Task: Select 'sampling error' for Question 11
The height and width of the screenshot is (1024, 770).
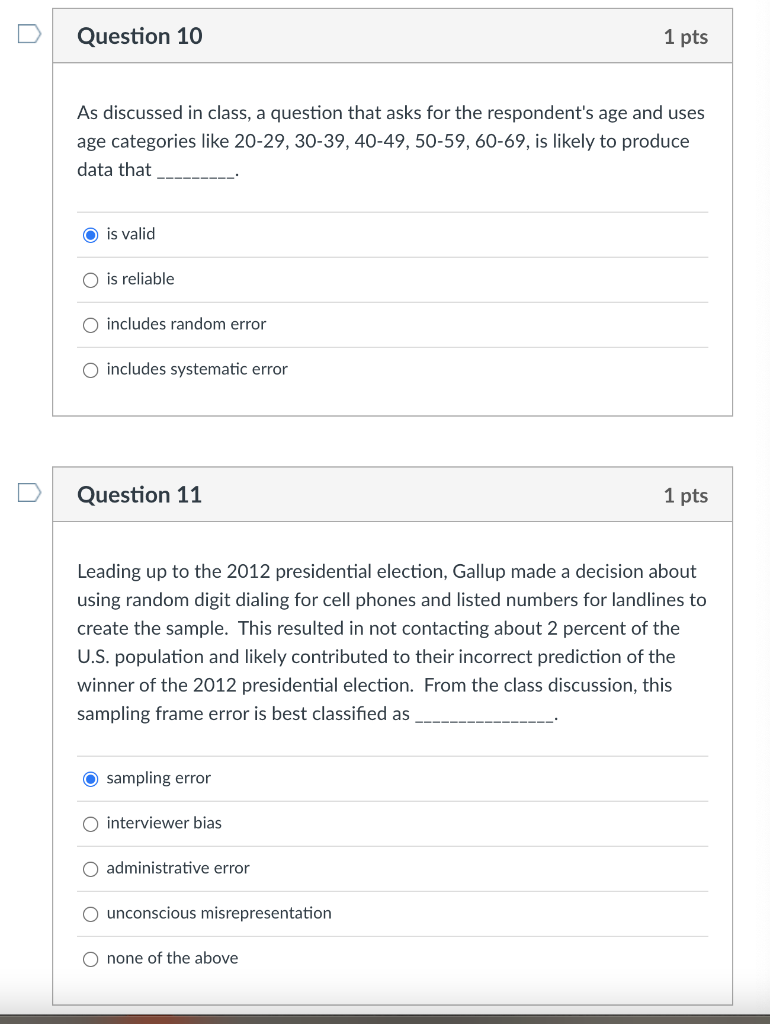Action: coord(91,778)
